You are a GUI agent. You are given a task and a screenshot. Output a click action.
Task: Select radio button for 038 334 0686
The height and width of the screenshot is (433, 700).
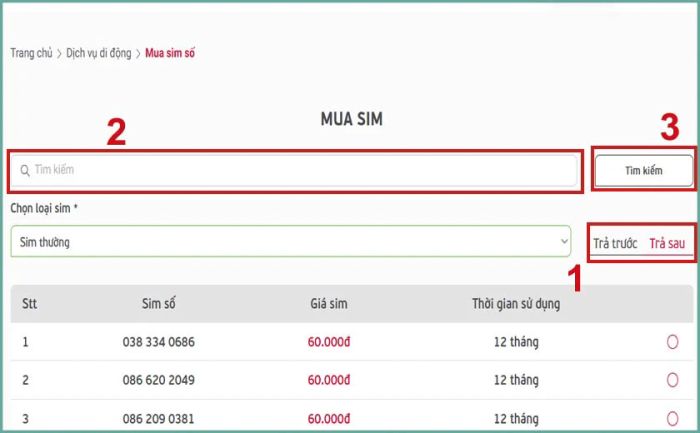tap(672, 342)
